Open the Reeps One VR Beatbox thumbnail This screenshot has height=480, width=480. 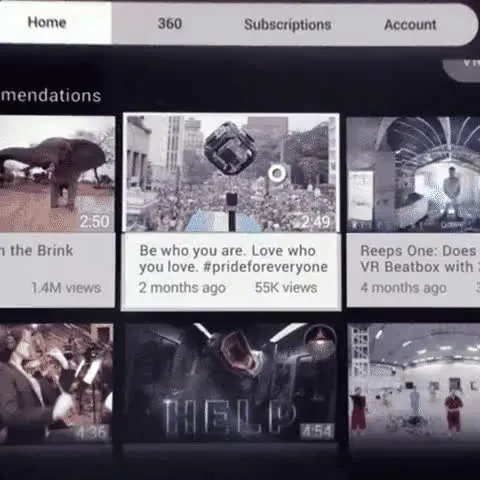click(x=413, y=174)
